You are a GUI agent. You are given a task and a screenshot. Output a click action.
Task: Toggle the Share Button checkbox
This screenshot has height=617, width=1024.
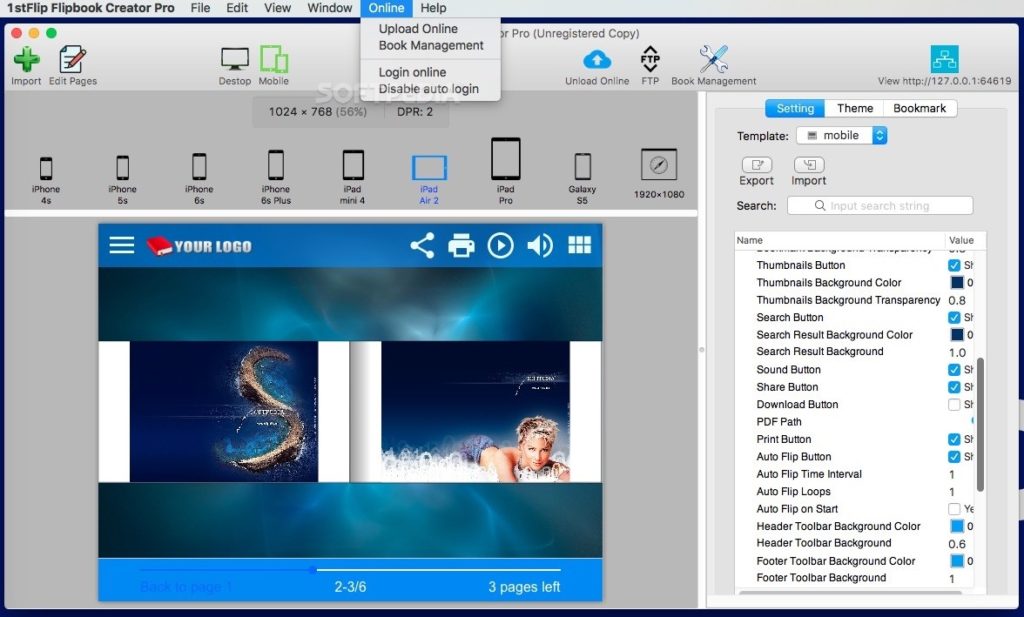(954, 387)
